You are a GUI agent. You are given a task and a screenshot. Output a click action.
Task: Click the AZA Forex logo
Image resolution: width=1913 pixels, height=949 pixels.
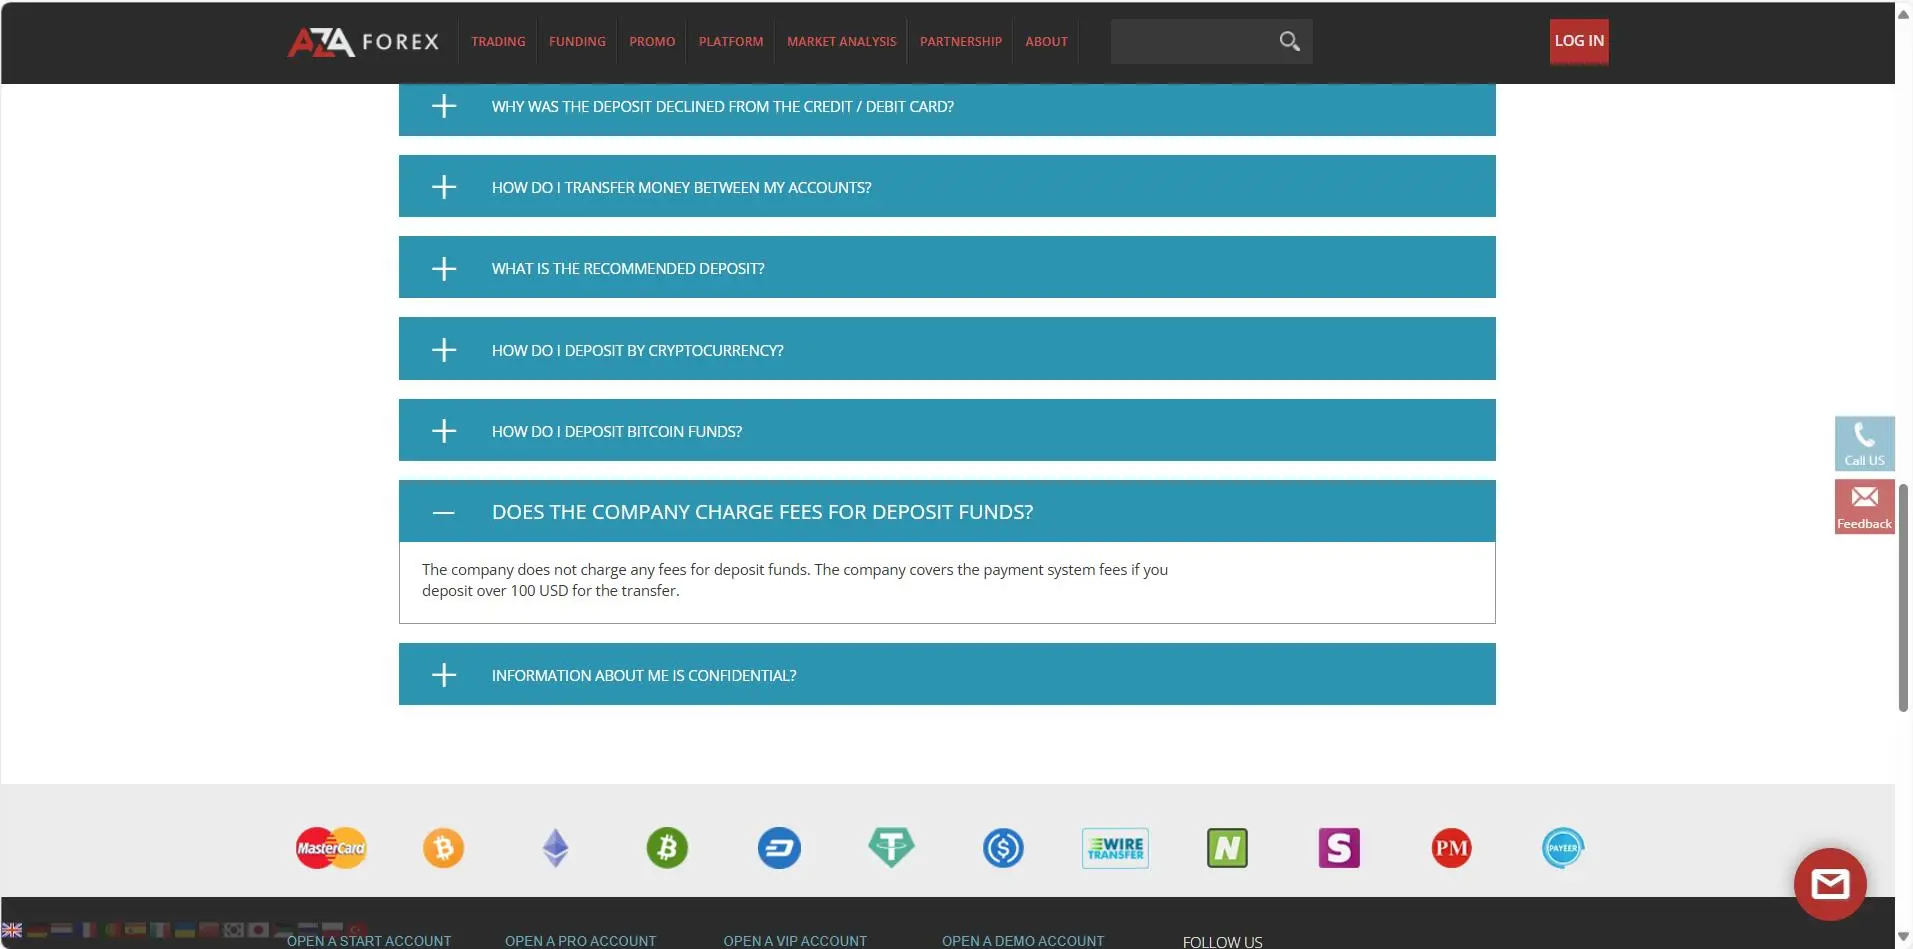pos(363,41)
